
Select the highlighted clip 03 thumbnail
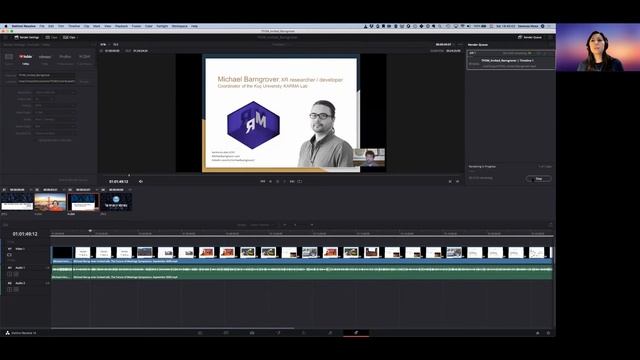click(83, 202)
